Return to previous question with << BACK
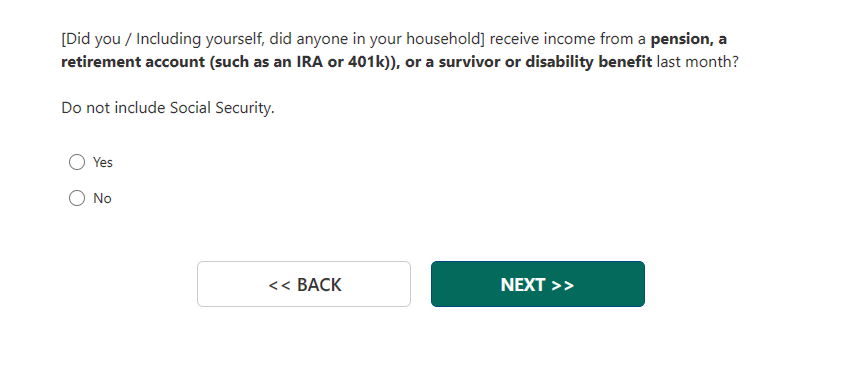Image resolution: width=846 pixels, height=367 pixels. 304,284
